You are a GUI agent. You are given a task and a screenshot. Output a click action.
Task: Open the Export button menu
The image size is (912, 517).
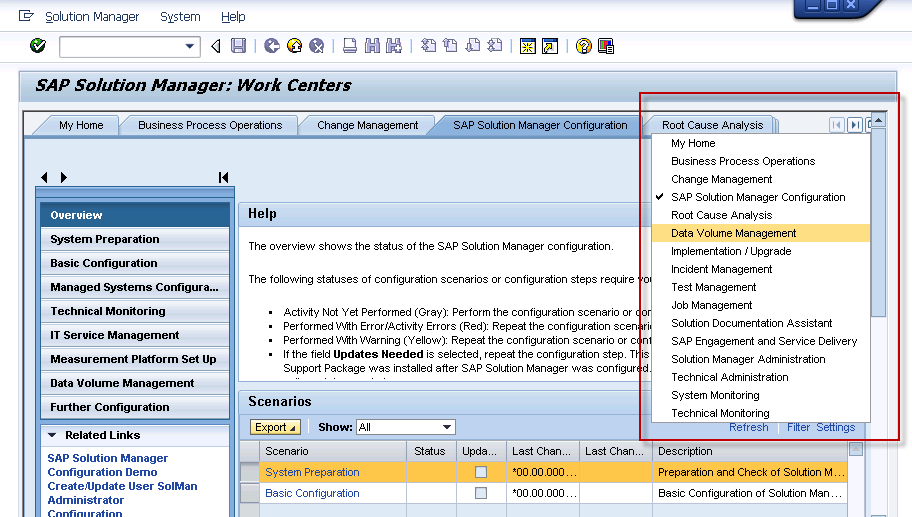coord(275,427)
